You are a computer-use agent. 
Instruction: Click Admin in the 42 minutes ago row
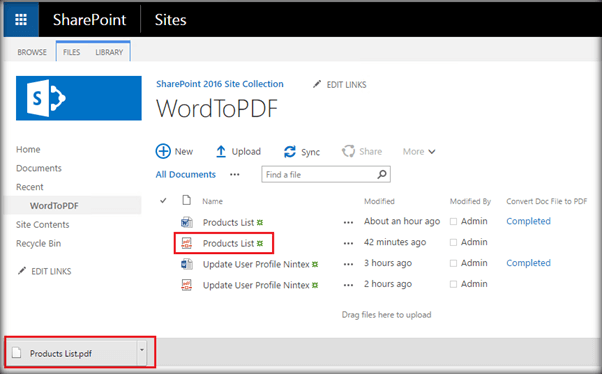[x=474, y=242]
